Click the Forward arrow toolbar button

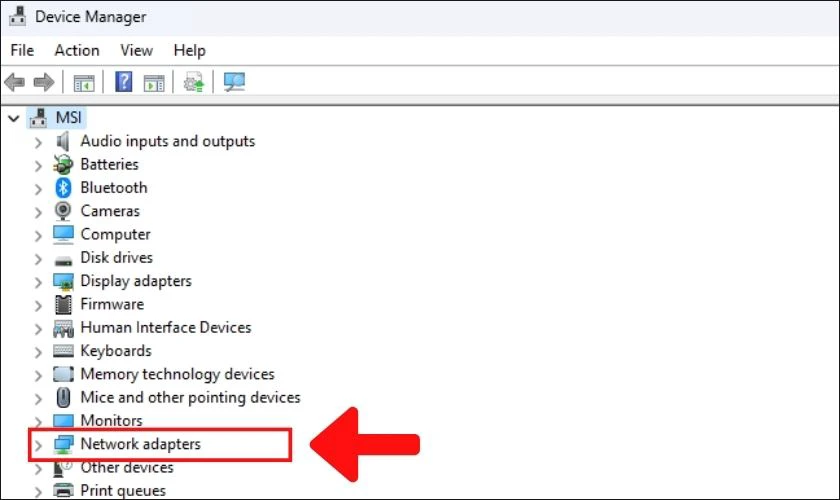pos(43,82)
